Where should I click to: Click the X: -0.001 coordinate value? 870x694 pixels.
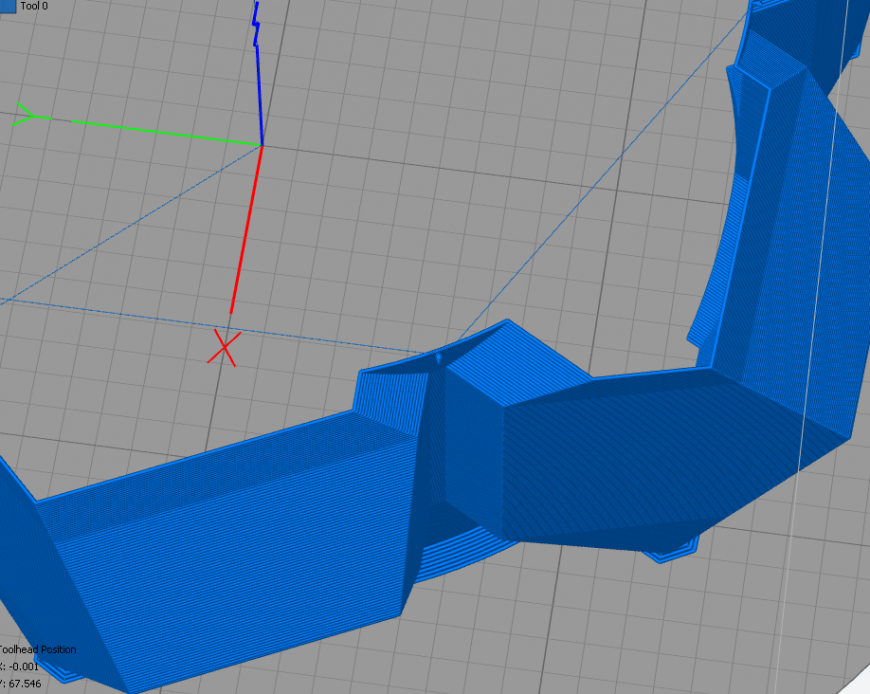click(x=20, y=665)
